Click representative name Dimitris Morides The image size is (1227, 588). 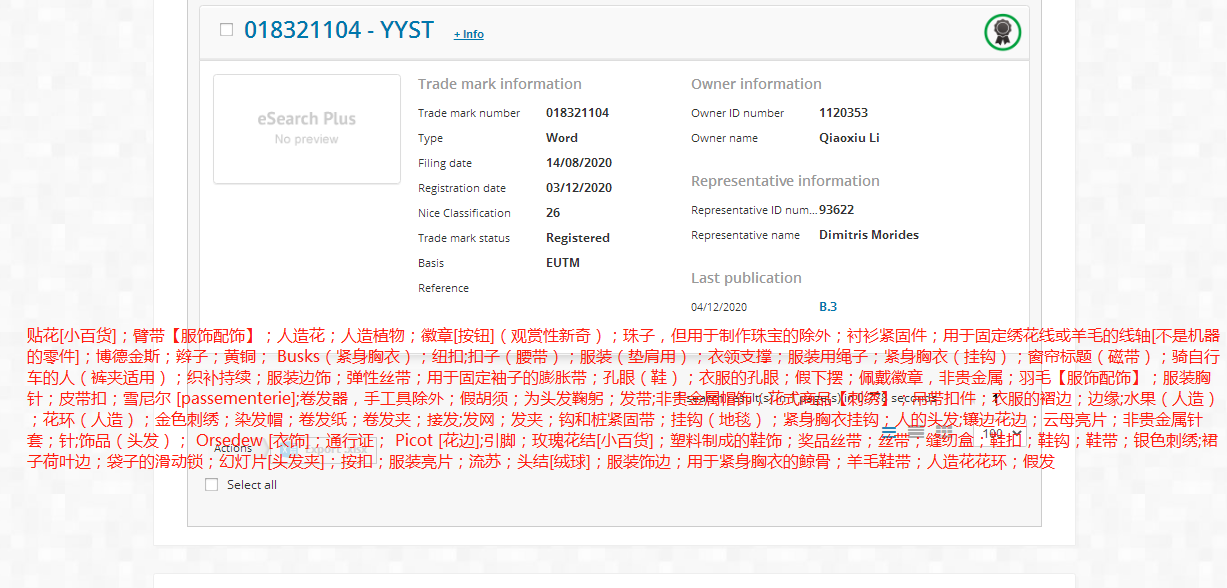pyautogui.click(x=868, y=235)
